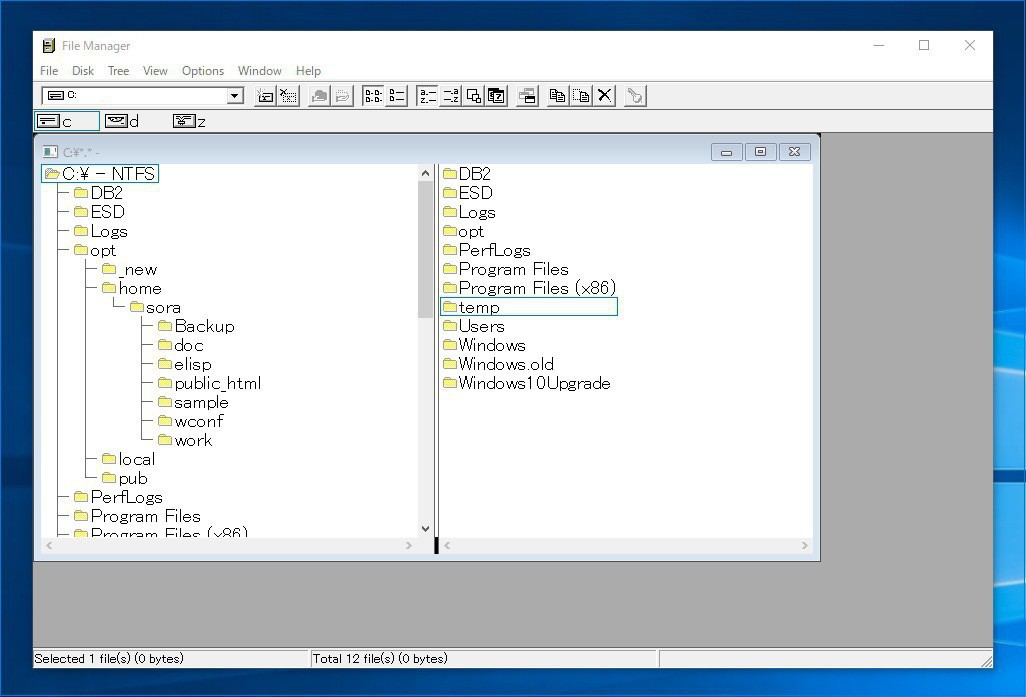The width and height of the screenshot is (1026, 697).
Task: Click the tree pane vertical scrollbar down arrow
Action: tap(425, 529)
